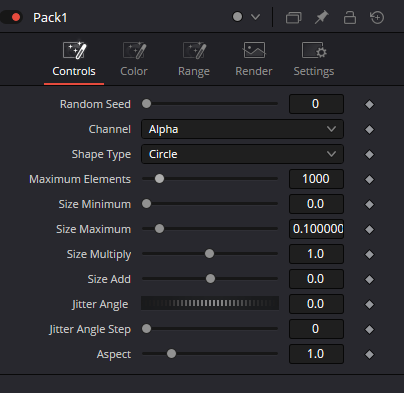The height and width of the screenshot is (393, 404).
Task: Click the Jitter Angle thumbwheel control
Action: (210, 303)
